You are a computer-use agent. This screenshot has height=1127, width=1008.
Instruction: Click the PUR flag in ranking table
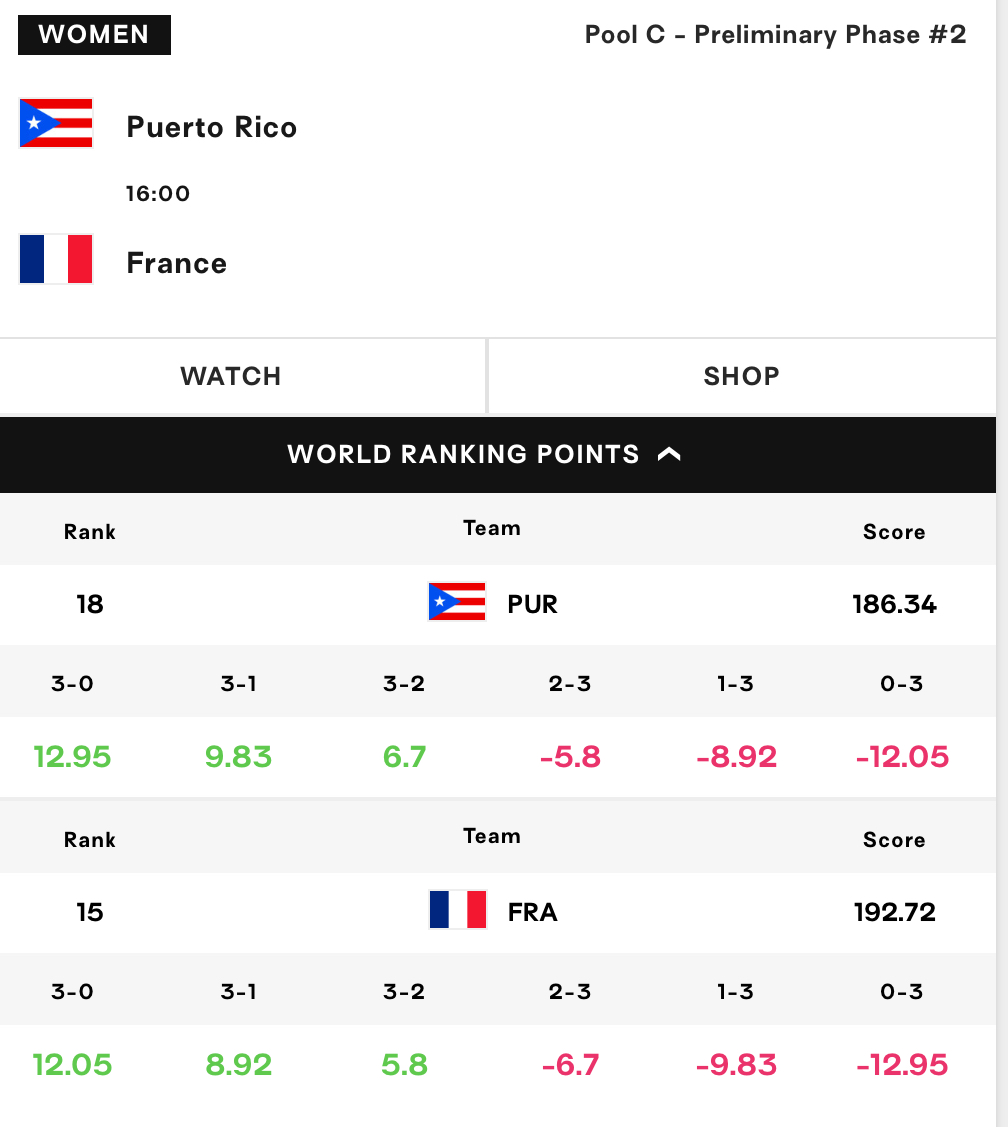[457, 602]
